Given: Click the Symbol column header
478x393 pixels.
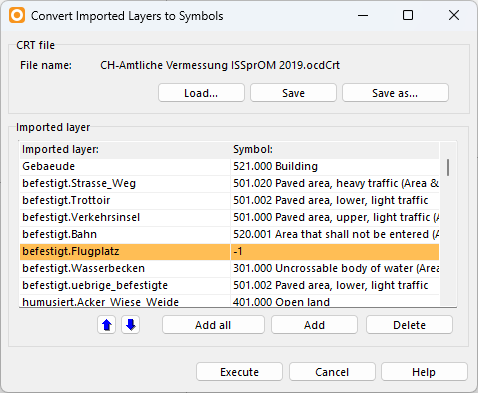Looking at the screenshot, I should [x=335, y=149].
